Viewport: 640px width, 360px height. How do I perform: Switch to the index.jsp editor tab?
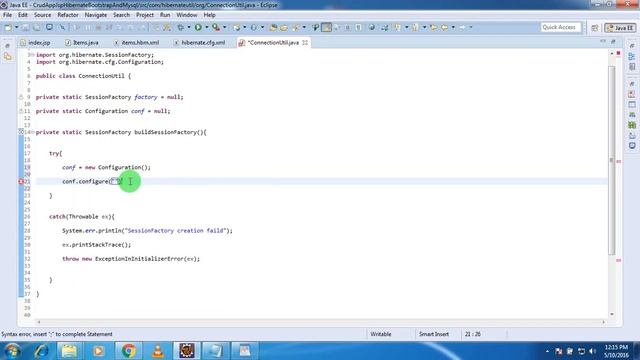click(36, 42)
